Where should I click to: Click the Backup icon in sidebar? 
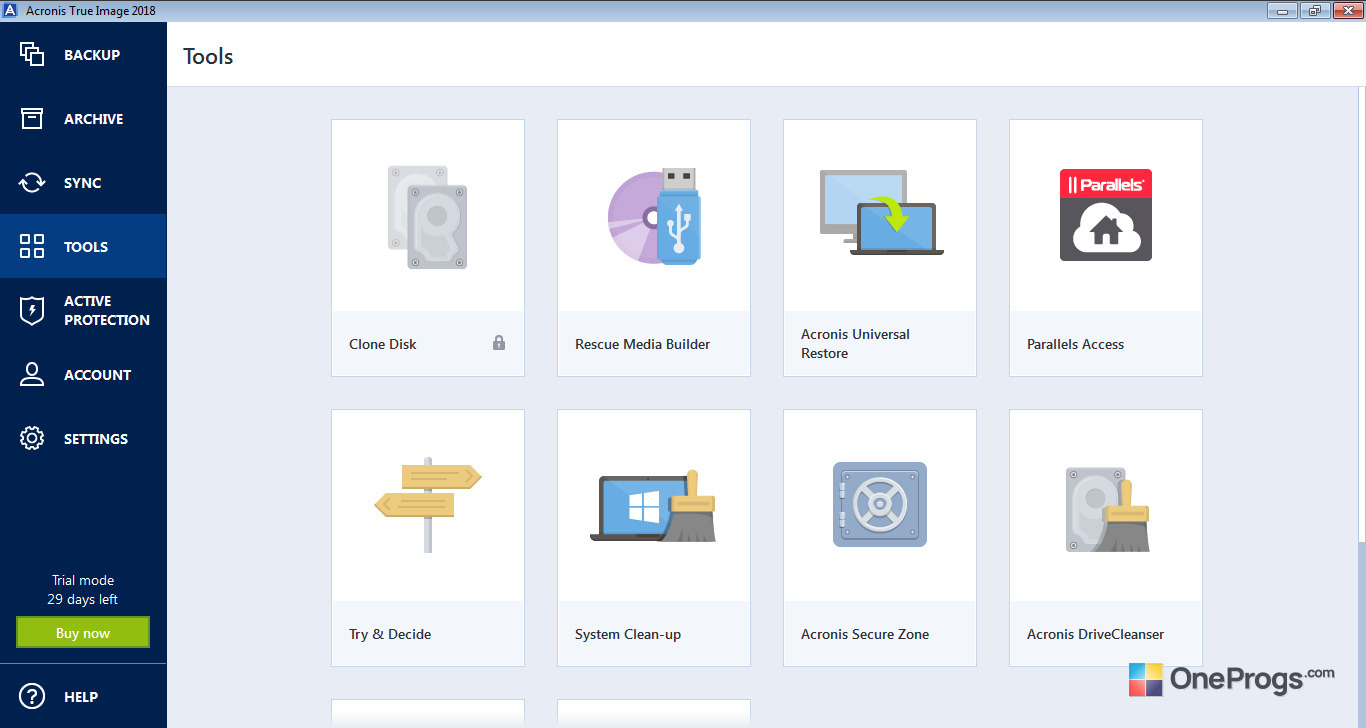click(x=32, y=54)
